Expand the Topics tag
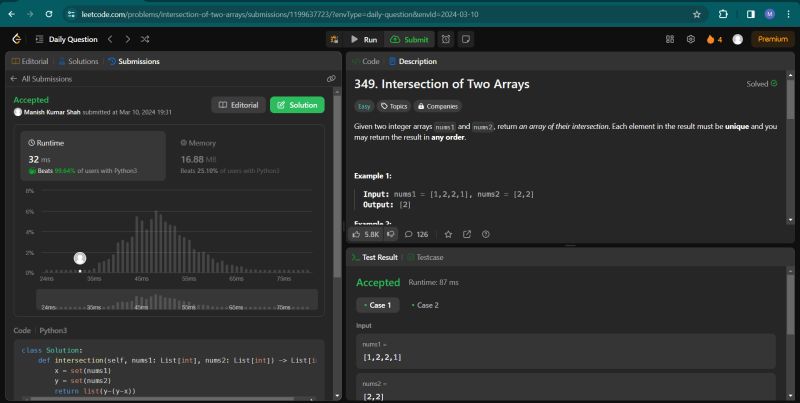The height and width of the screenshot is (403, 800). tap(394, 106)
